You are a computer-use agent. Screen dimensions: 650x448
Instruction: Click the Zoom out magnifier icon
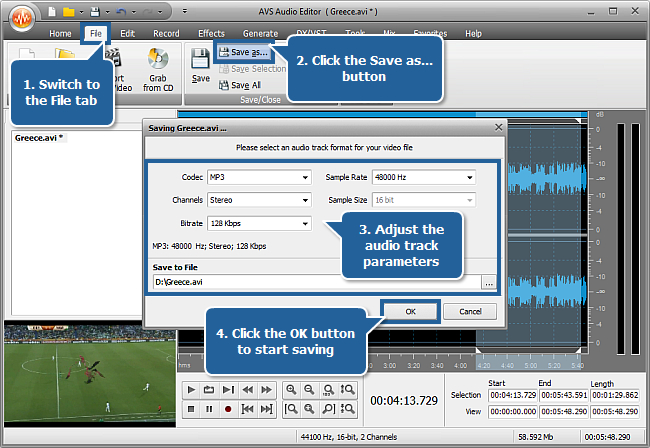coord(309,390)
